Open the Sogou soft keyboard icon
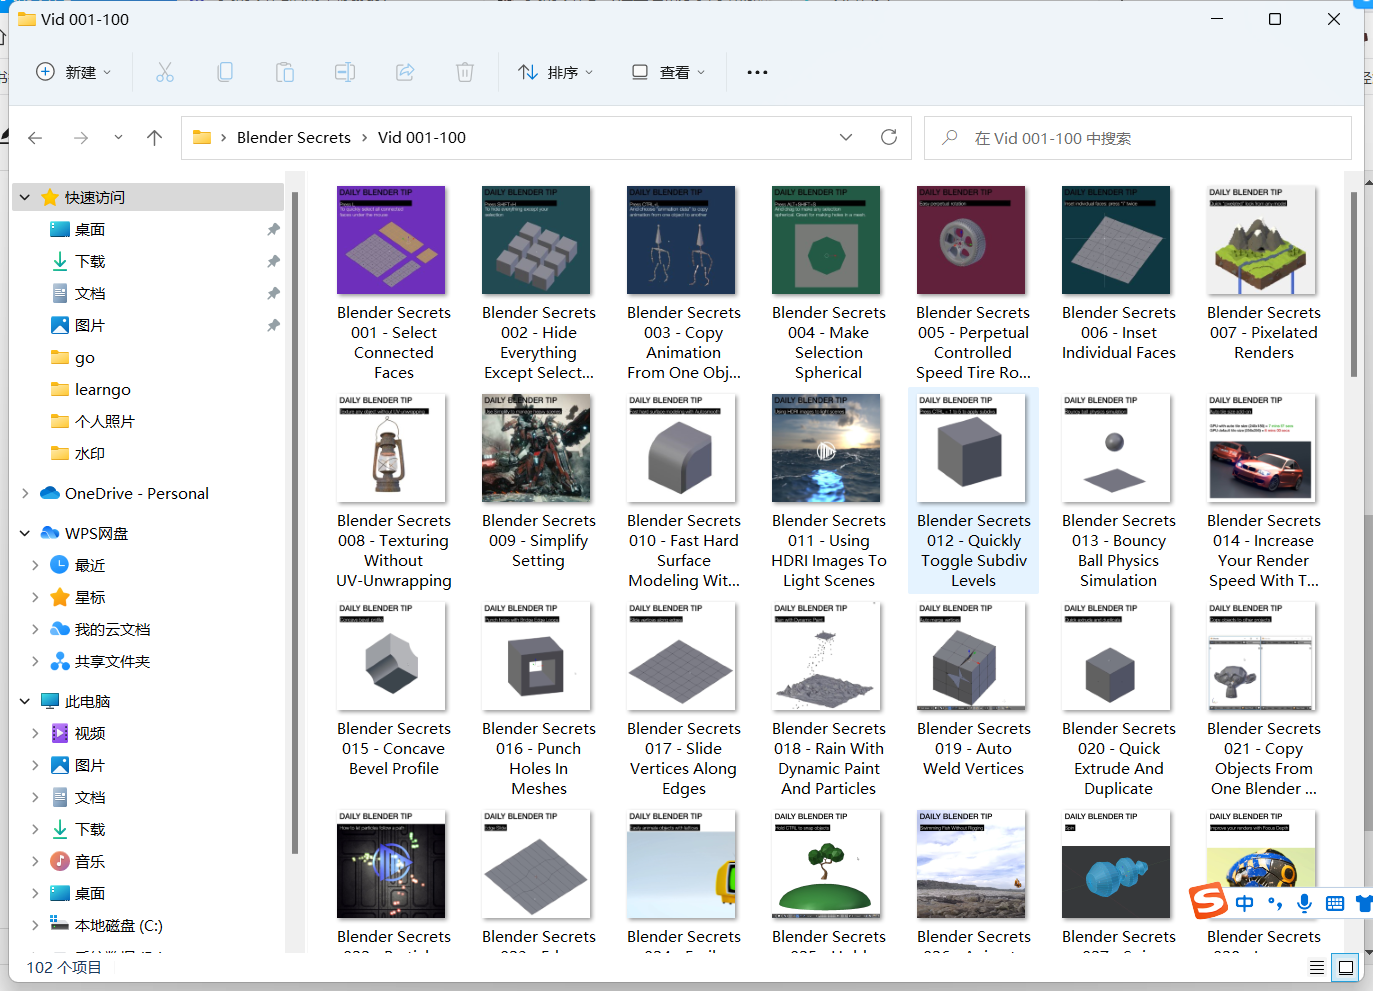 pos(1334,903)
